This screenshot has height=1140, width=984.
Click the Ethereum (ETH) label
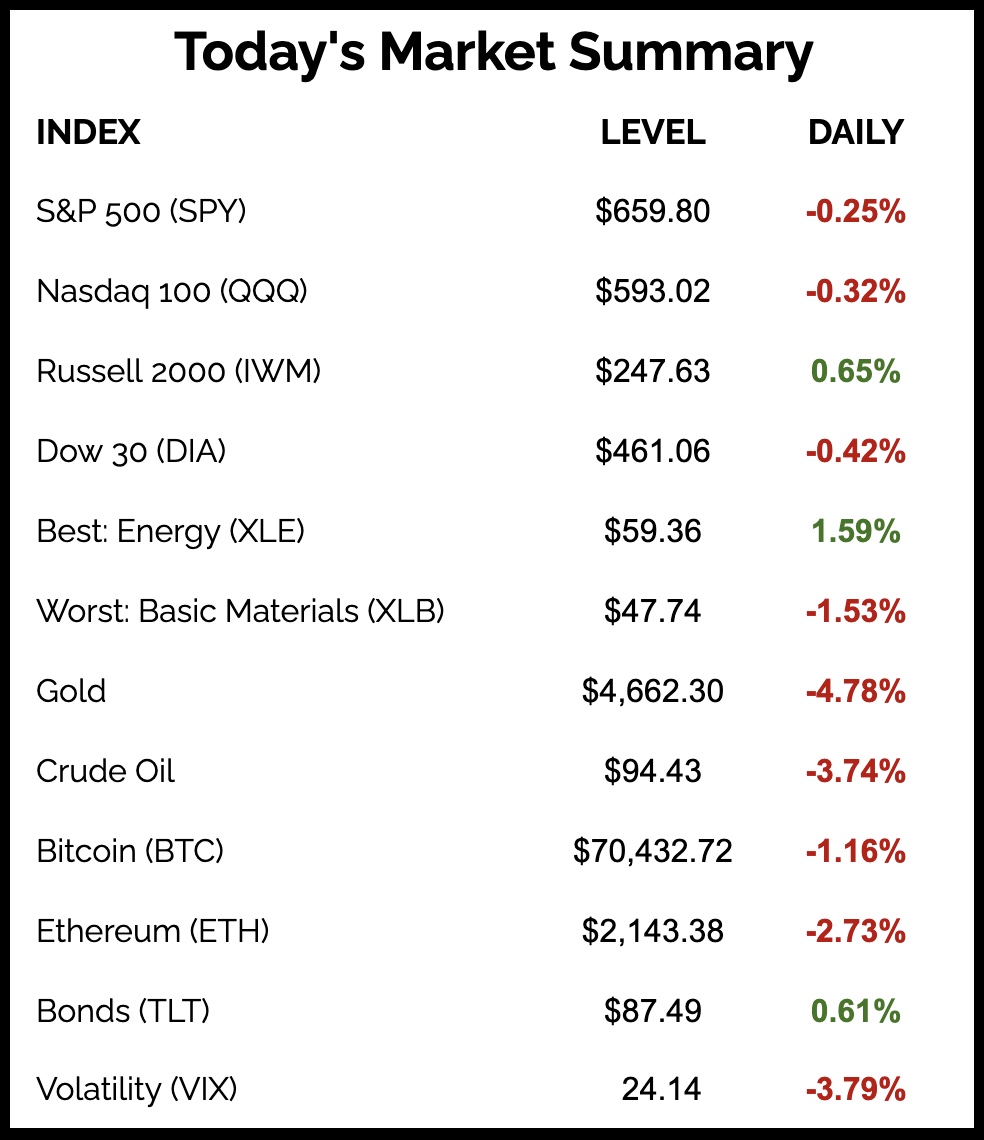pyautogui.click(x=153, y=931)
